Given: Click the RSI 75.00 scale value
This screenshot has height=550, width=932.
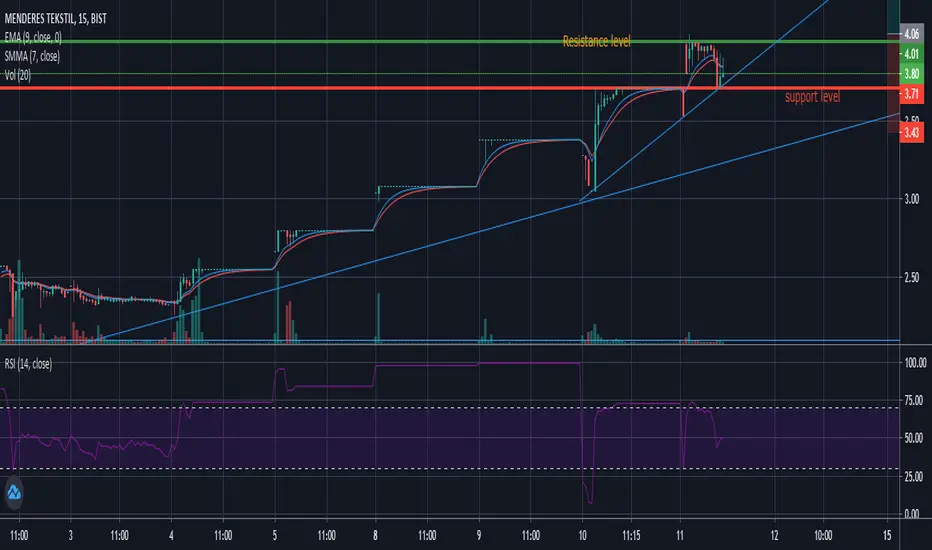Looking at the screenshot, I should pos(914,400).
